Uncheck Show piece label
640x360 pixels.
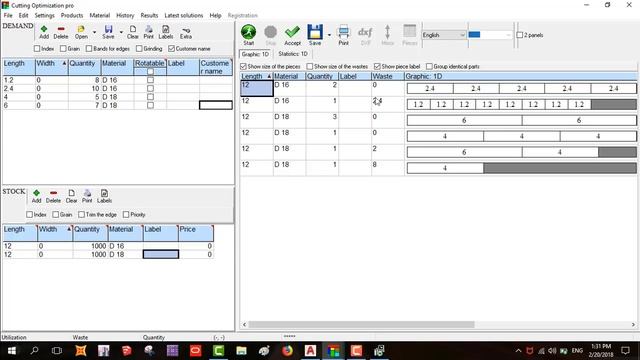378,66
